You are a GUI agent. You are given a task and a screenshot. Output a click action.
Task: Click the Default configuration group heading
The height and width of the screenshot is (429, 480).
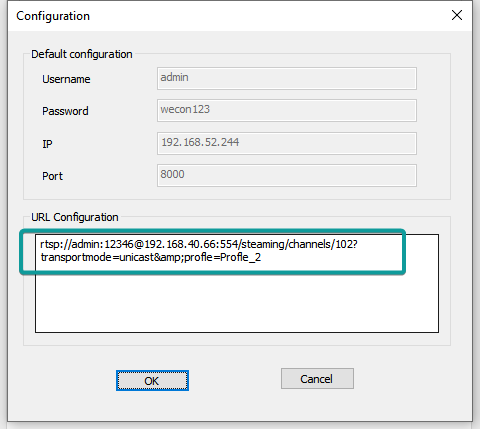(82, 54)
